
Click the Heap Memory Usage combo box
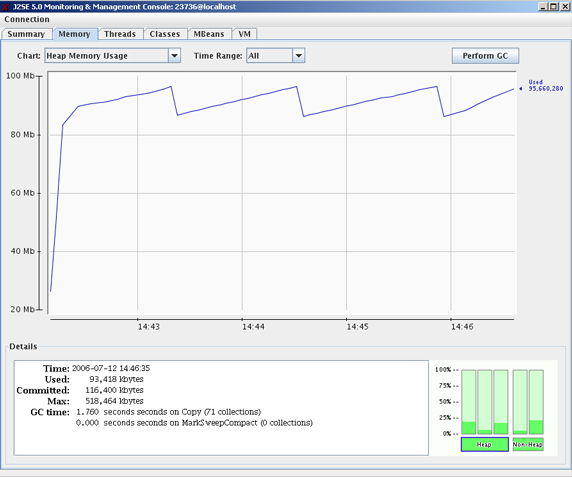click(112, 56)
